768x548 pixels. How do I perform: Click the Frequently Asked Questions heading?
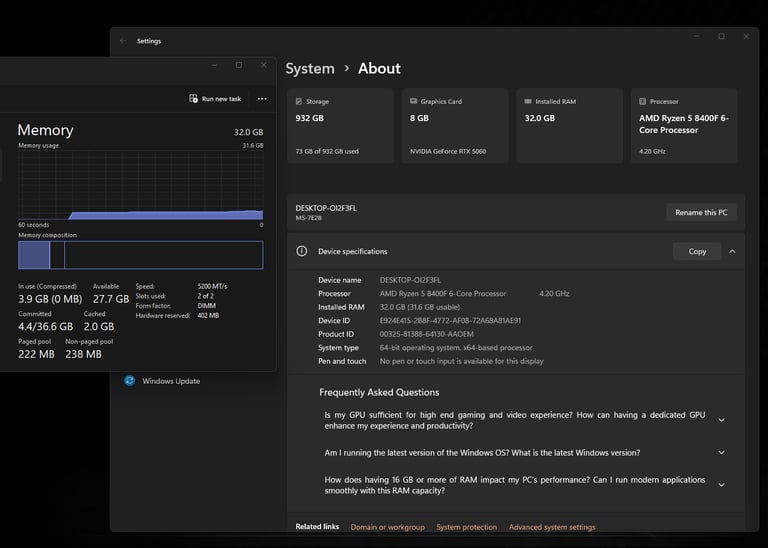[379, 392]
